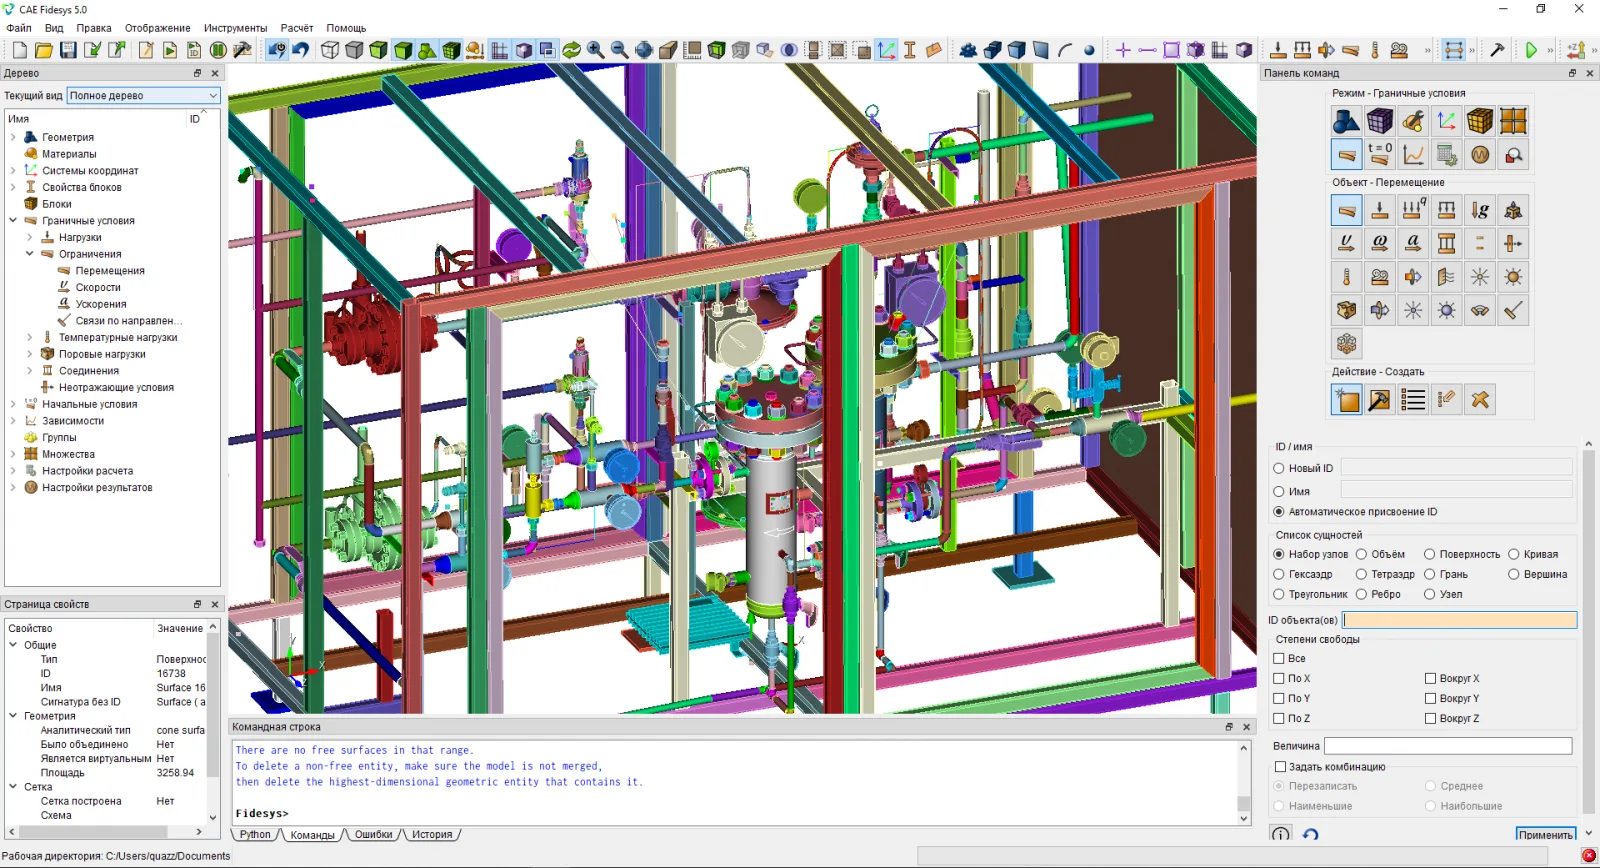
Task: Switch to the "Команды" tab
Action: pos(312,835)
